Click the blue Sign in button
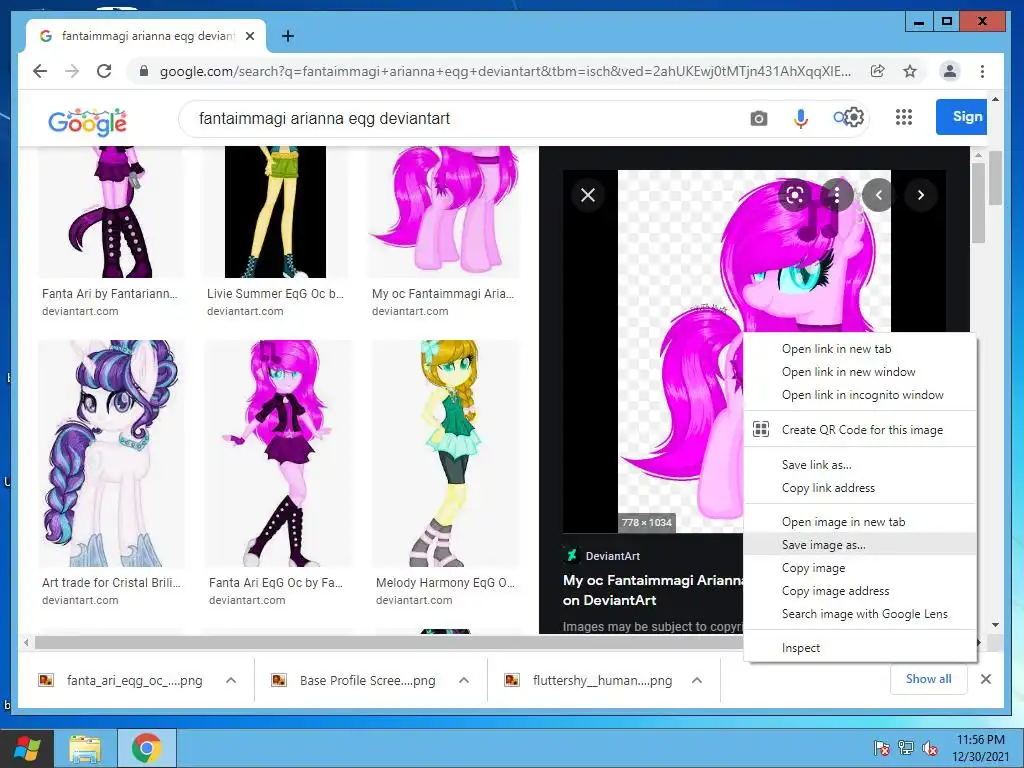 [x=961, y=117]
